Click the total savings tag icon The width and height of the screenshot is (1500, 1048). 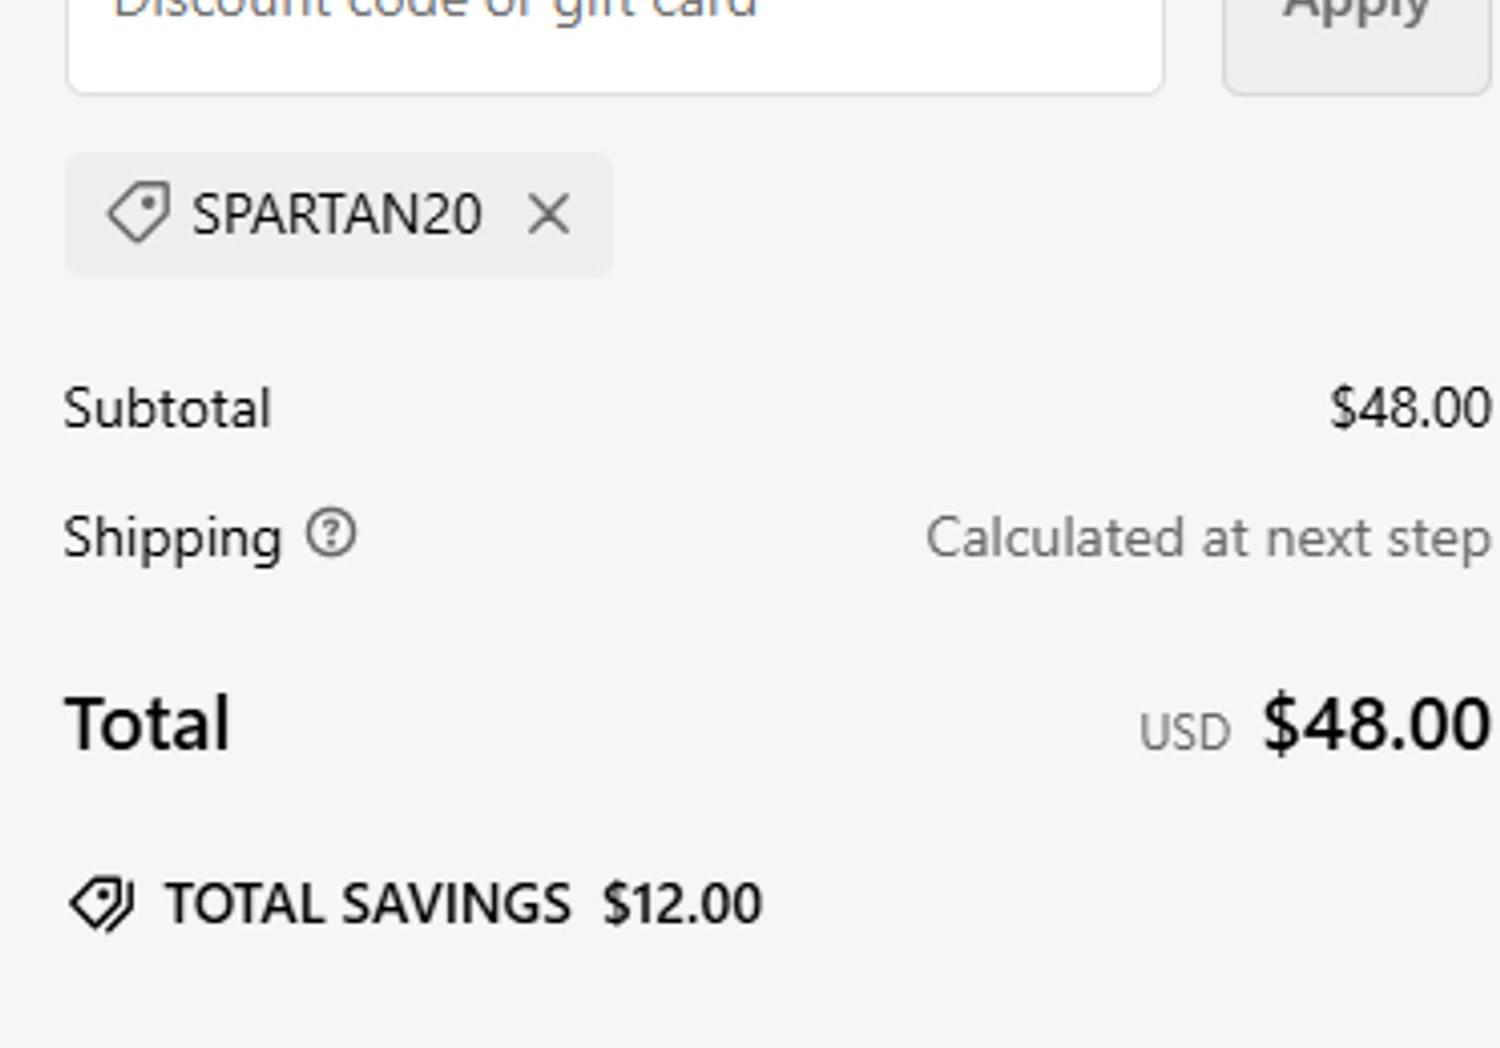(101, 903)
